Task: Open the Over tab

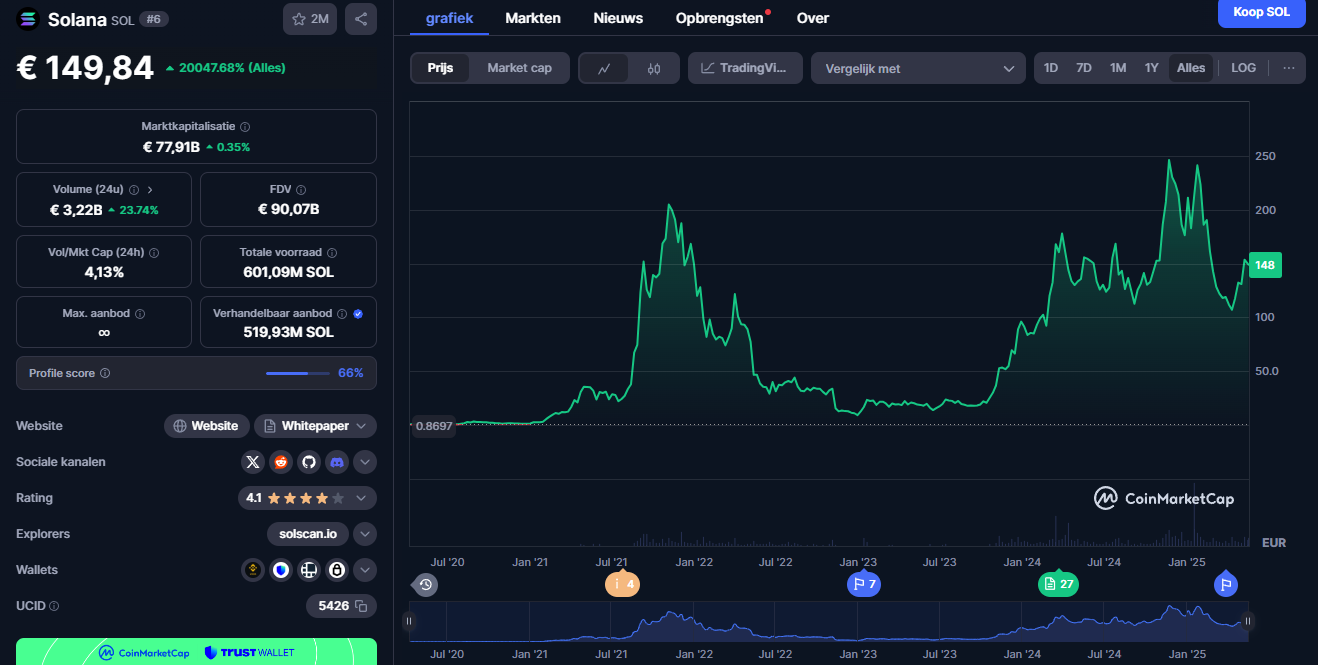Action: (813, 18)
